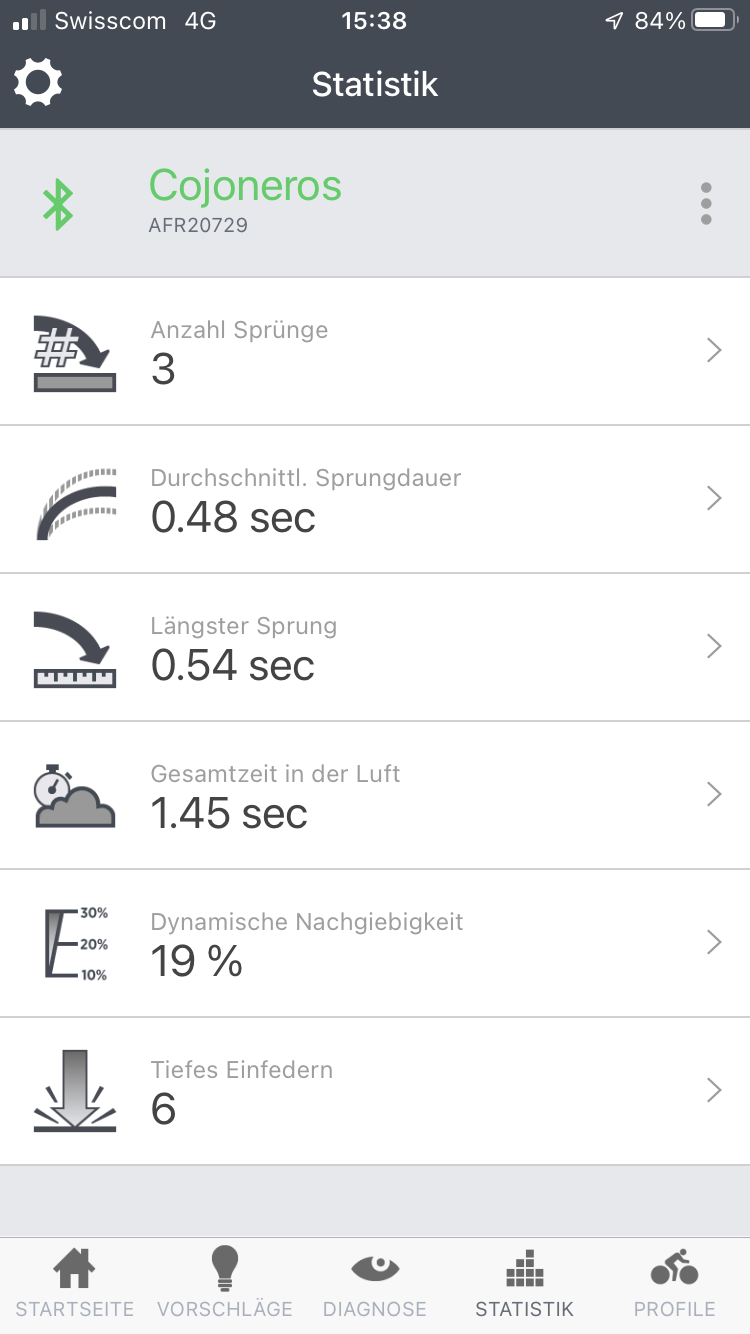The width and height of the screenshot is (750, 1334).
Task: Tap the longest jump ruler icon
Action: tap(74, 648)
